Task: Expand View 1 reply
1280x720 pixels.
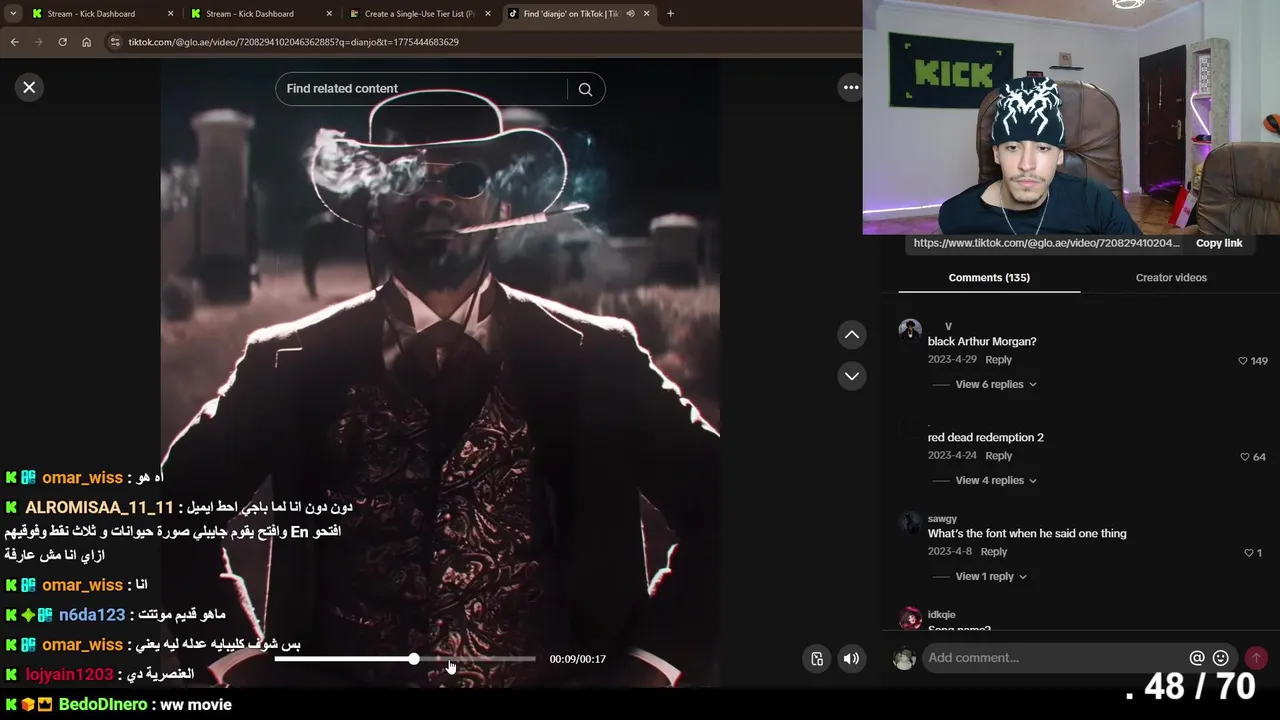Action: tap(990, 576)
